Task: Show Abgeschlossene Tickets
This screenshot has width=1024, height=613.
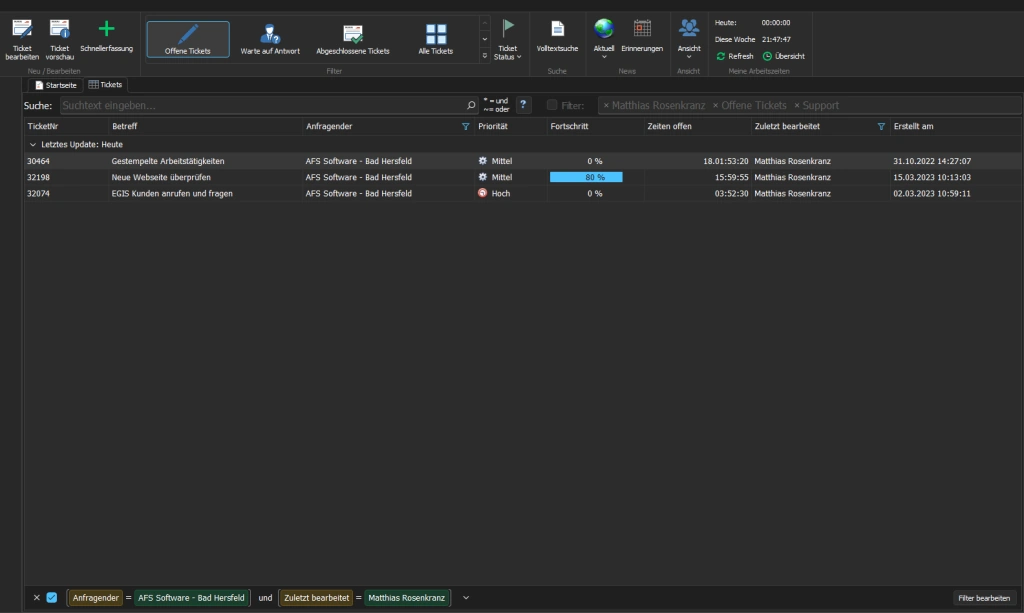Action: tap(353, 39)
